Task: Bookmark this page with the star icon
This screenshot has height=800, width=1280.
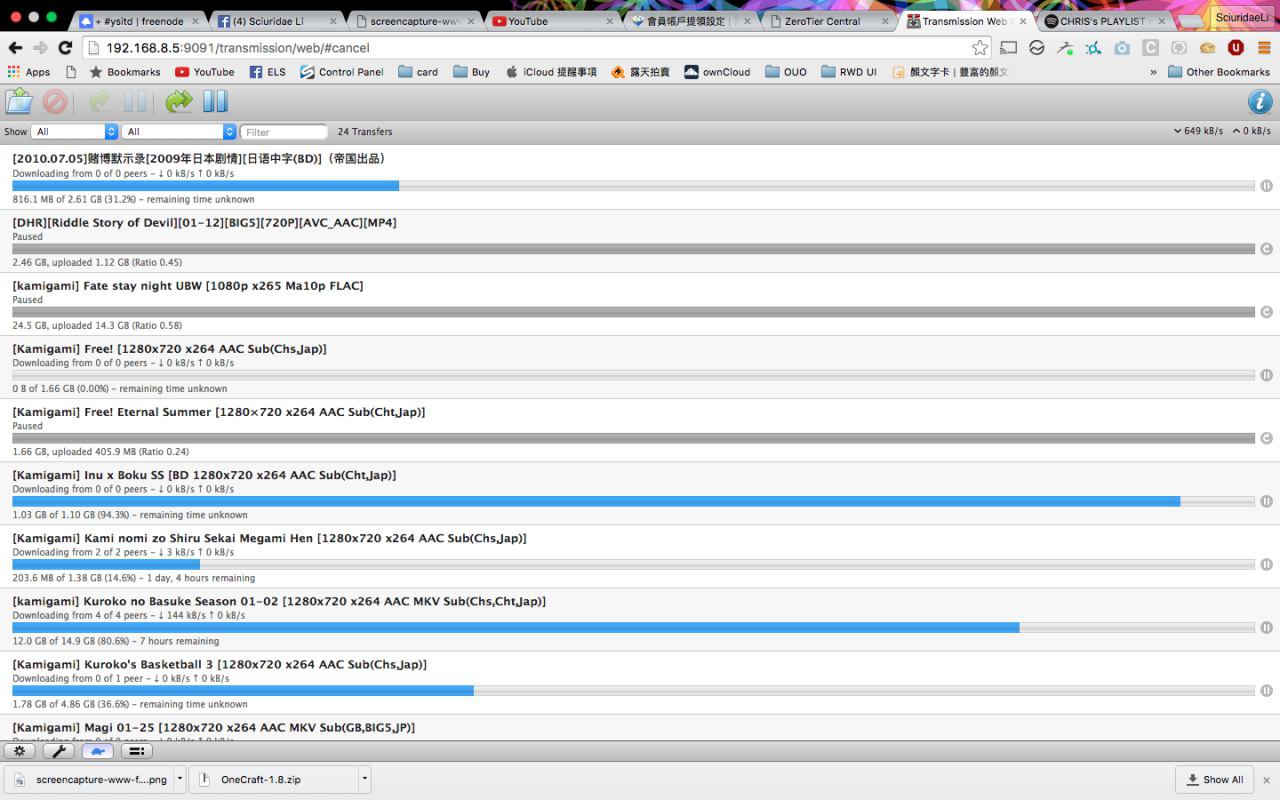Action: pyautogui.click(x=980, y=47)
